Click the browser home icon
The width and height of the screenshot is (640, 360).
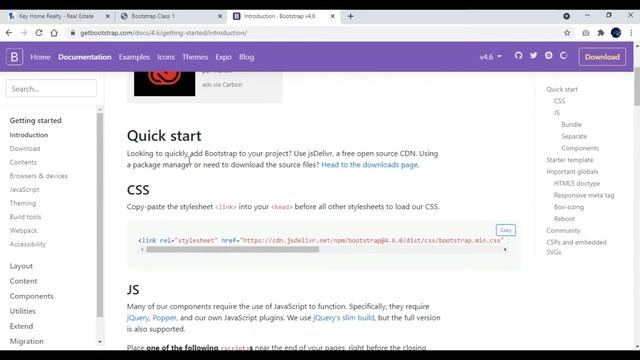click(x=54, y=33)
